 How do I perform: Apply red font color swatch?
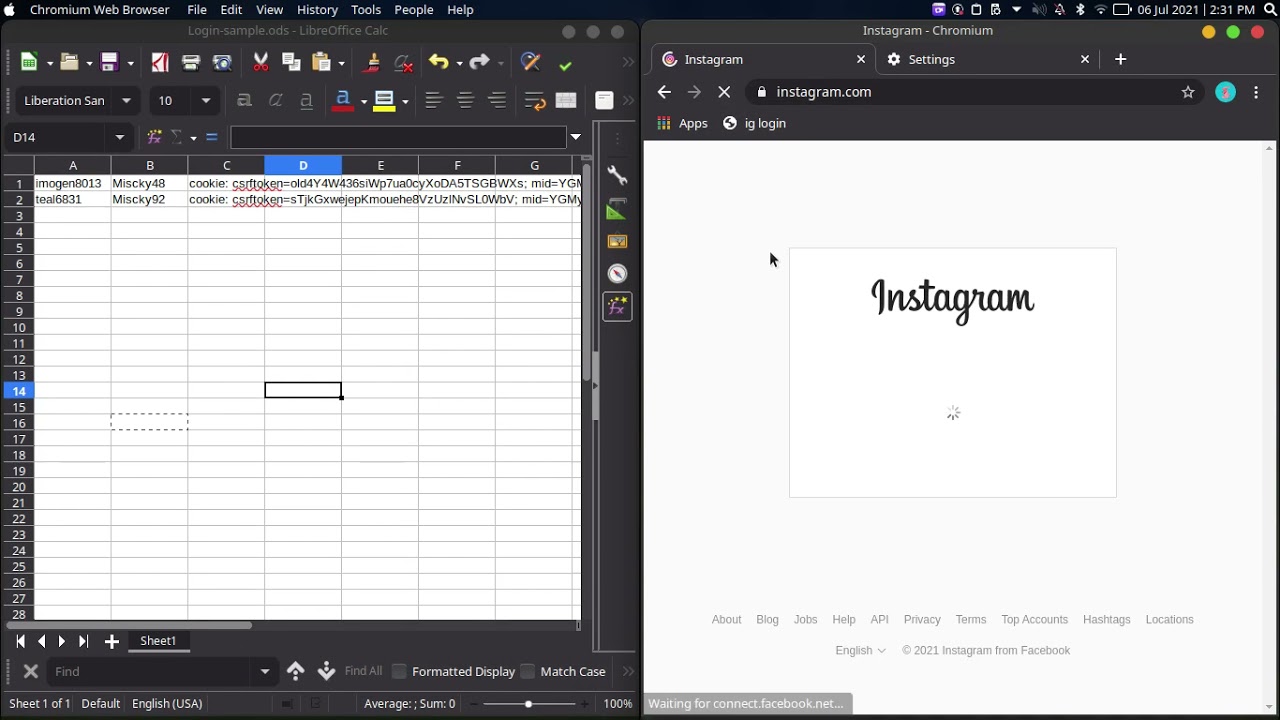coord(343,100)
